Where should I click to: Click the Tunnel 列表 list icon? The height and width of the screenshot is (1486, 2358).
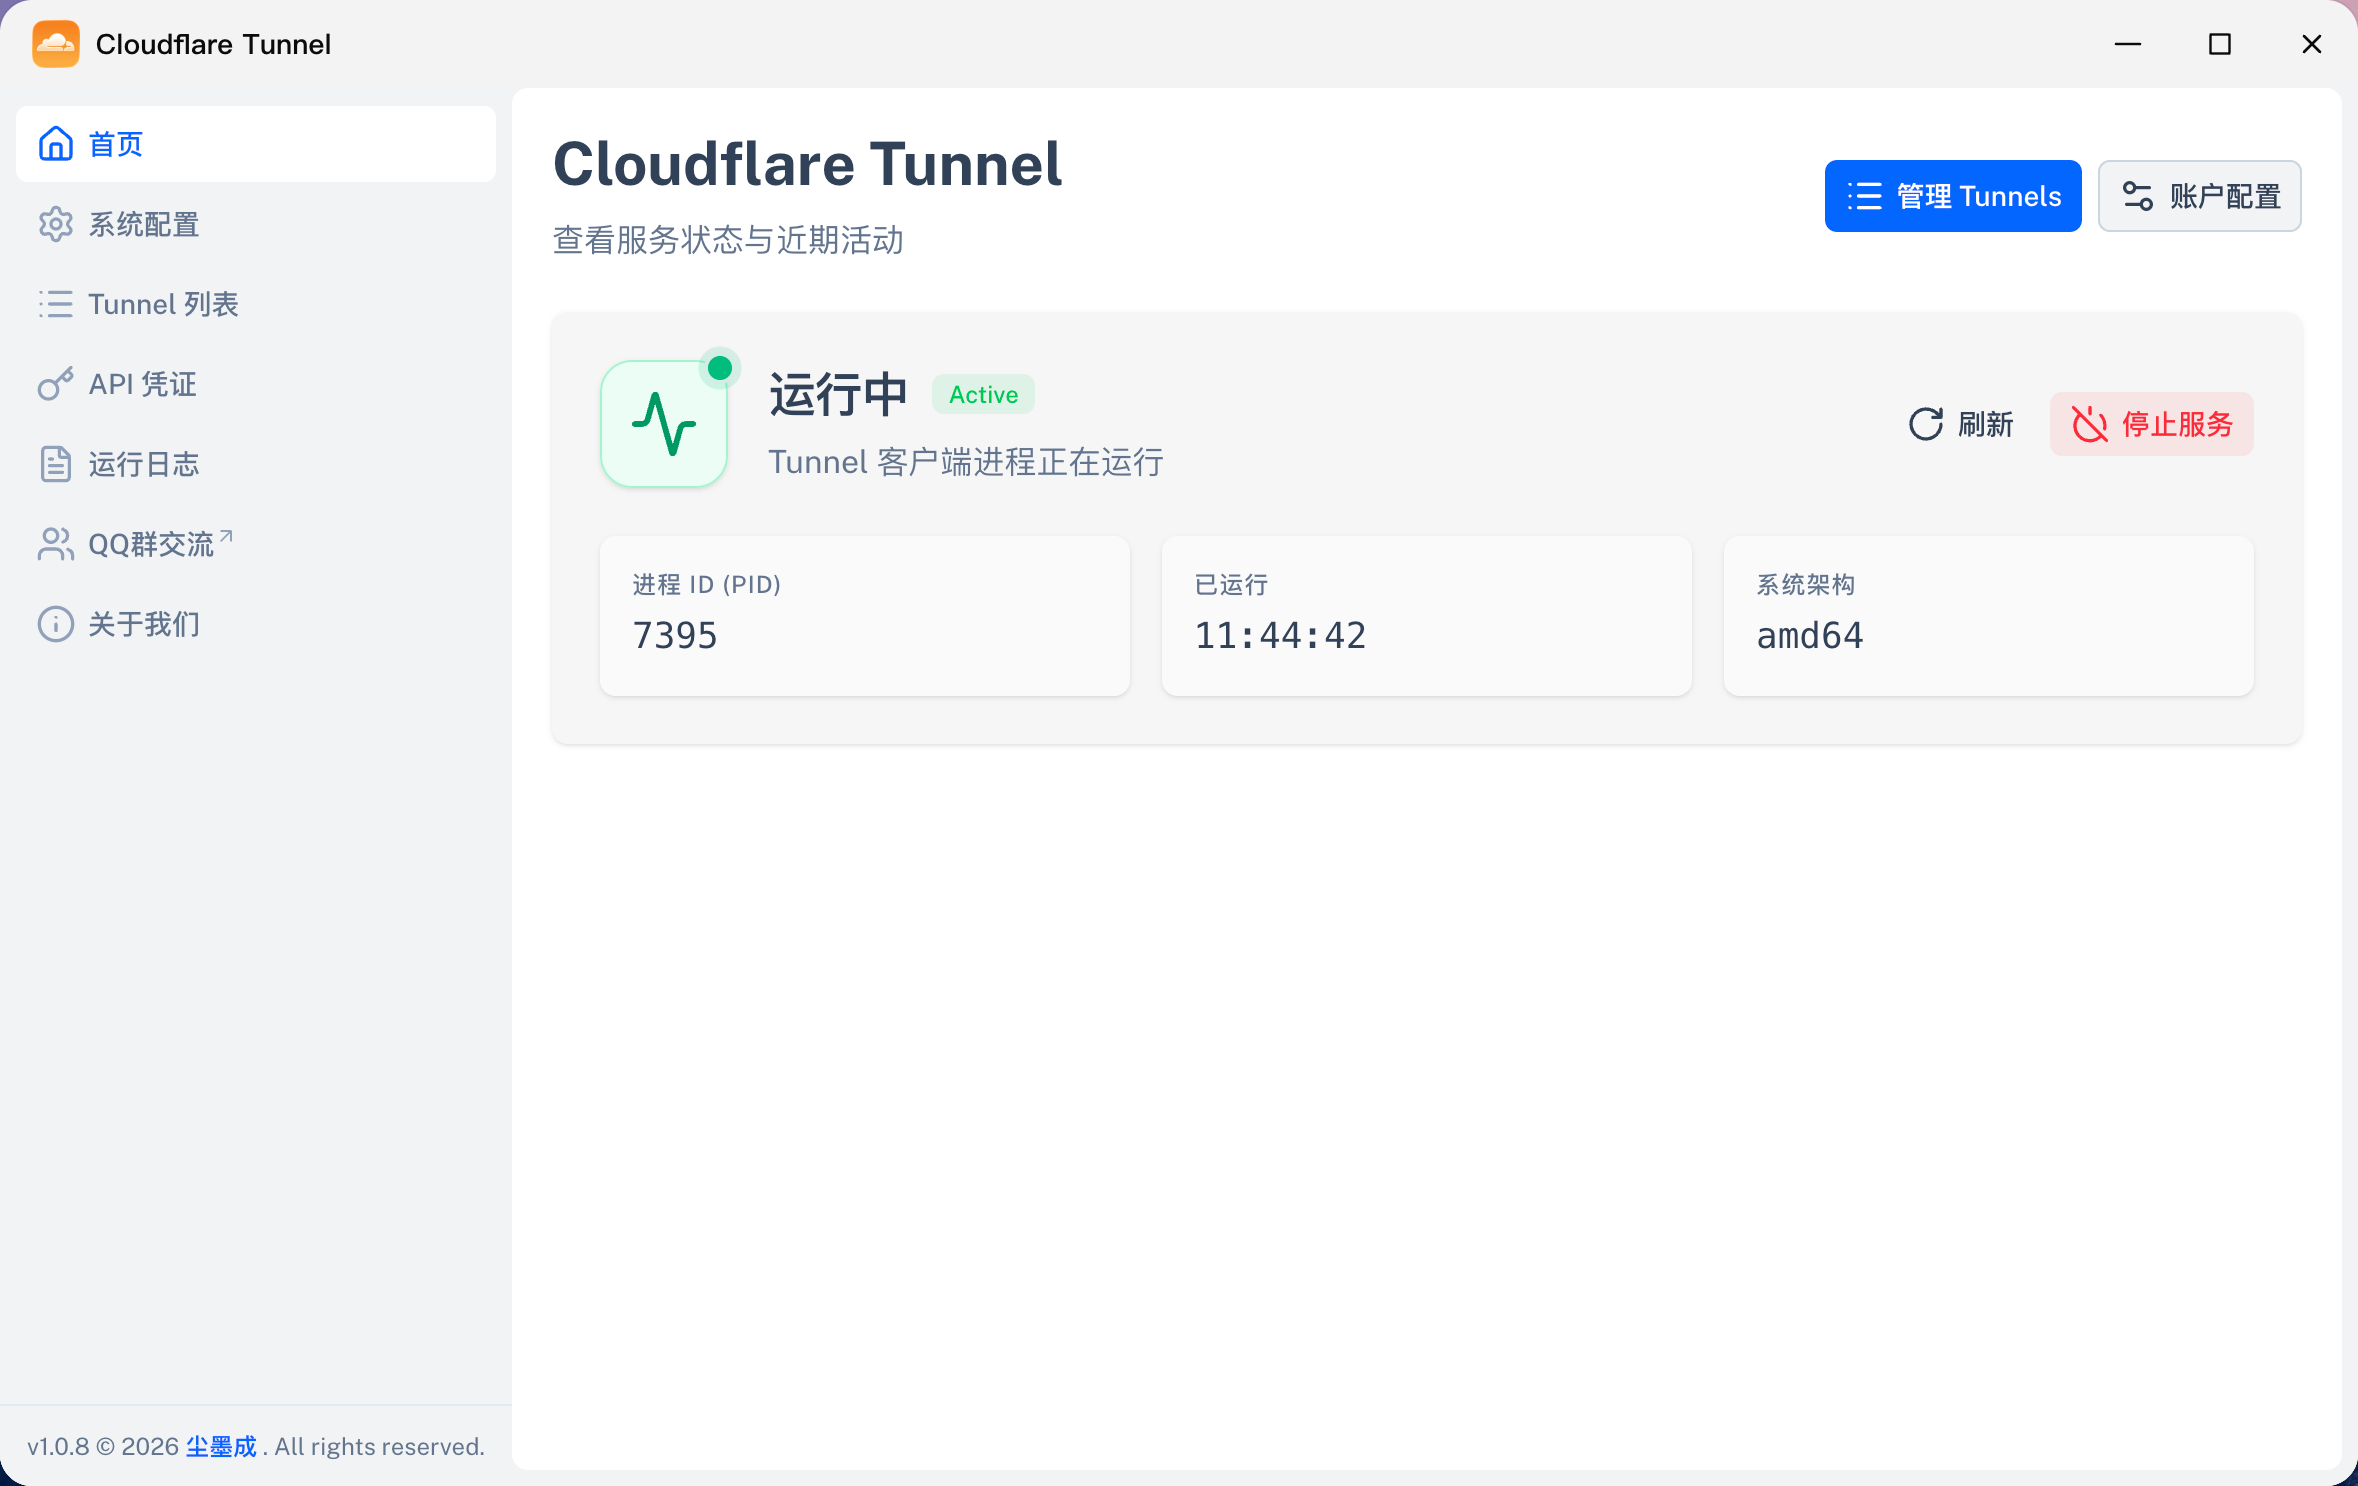click(x=56, y=304)
